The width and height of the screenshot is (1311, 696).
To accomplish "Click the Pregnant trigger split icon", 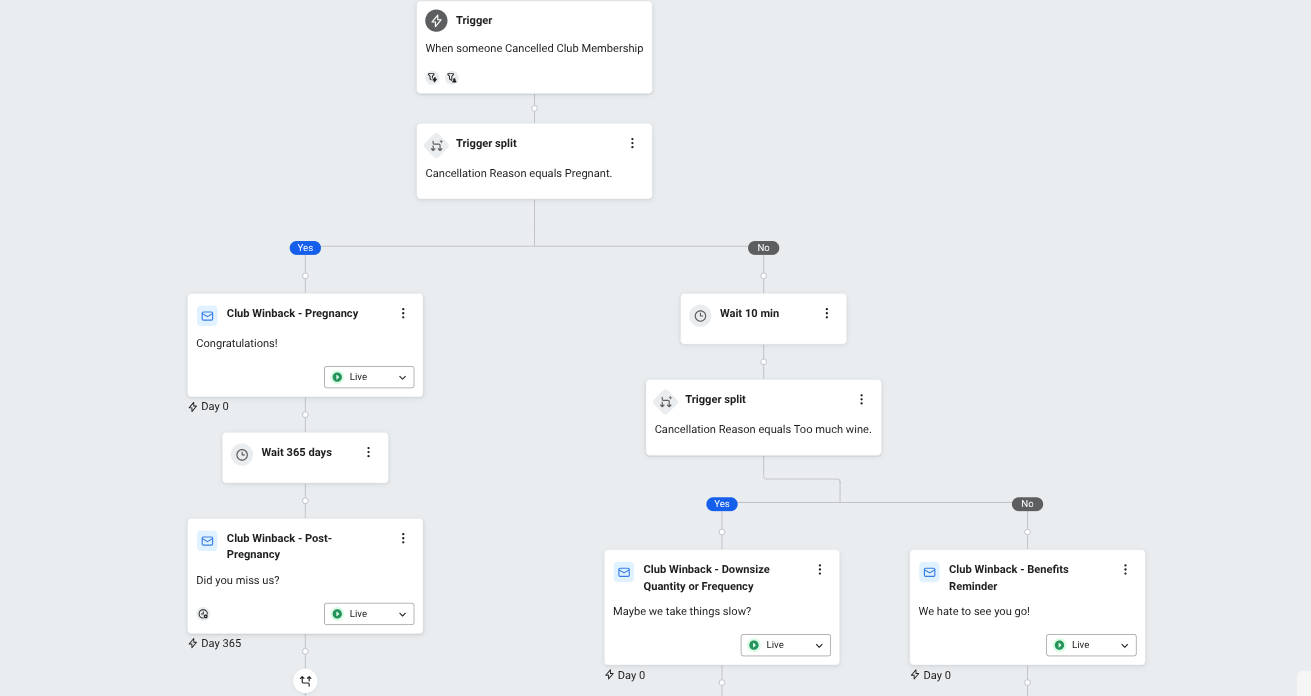I will point(436,144).
